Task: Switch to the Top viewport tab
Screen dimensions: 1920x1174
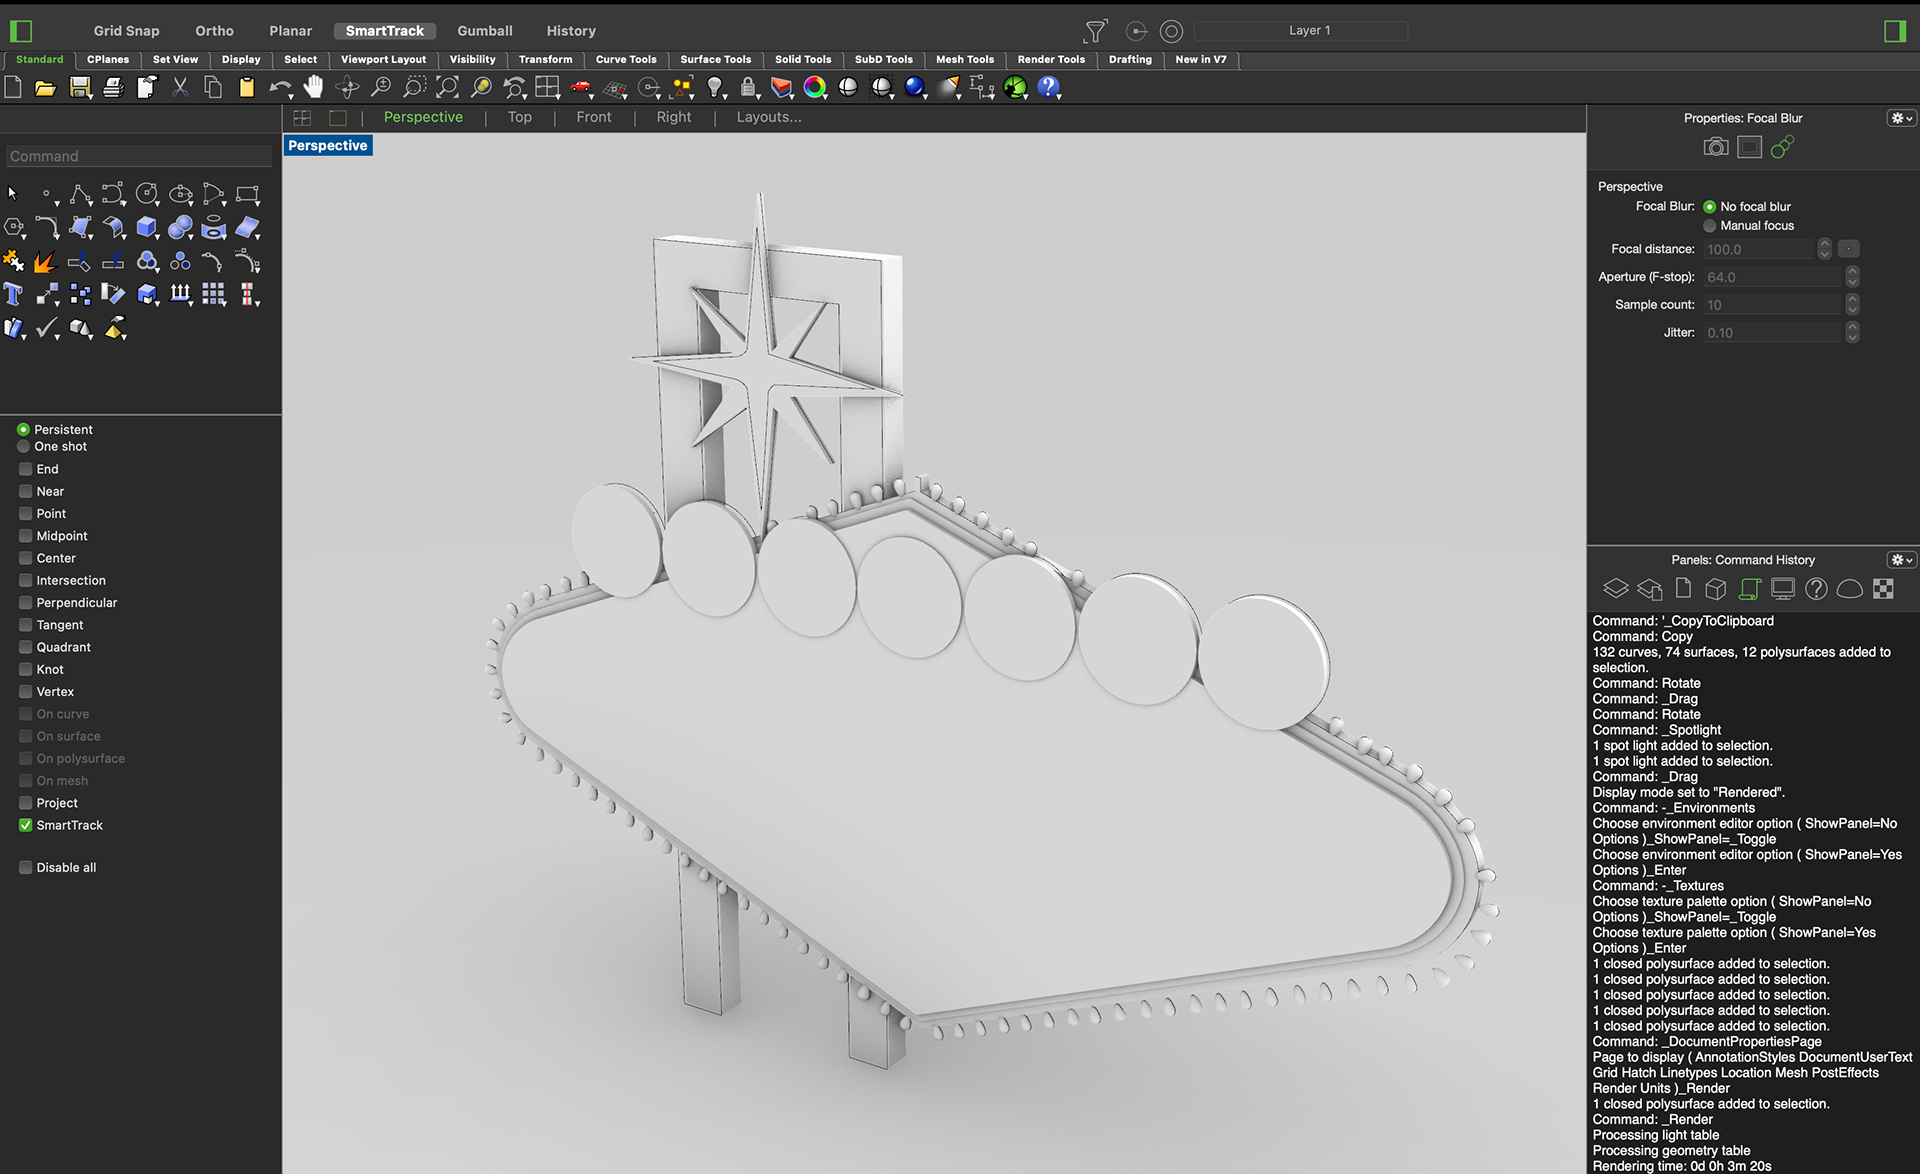Action: click(519, 117)
